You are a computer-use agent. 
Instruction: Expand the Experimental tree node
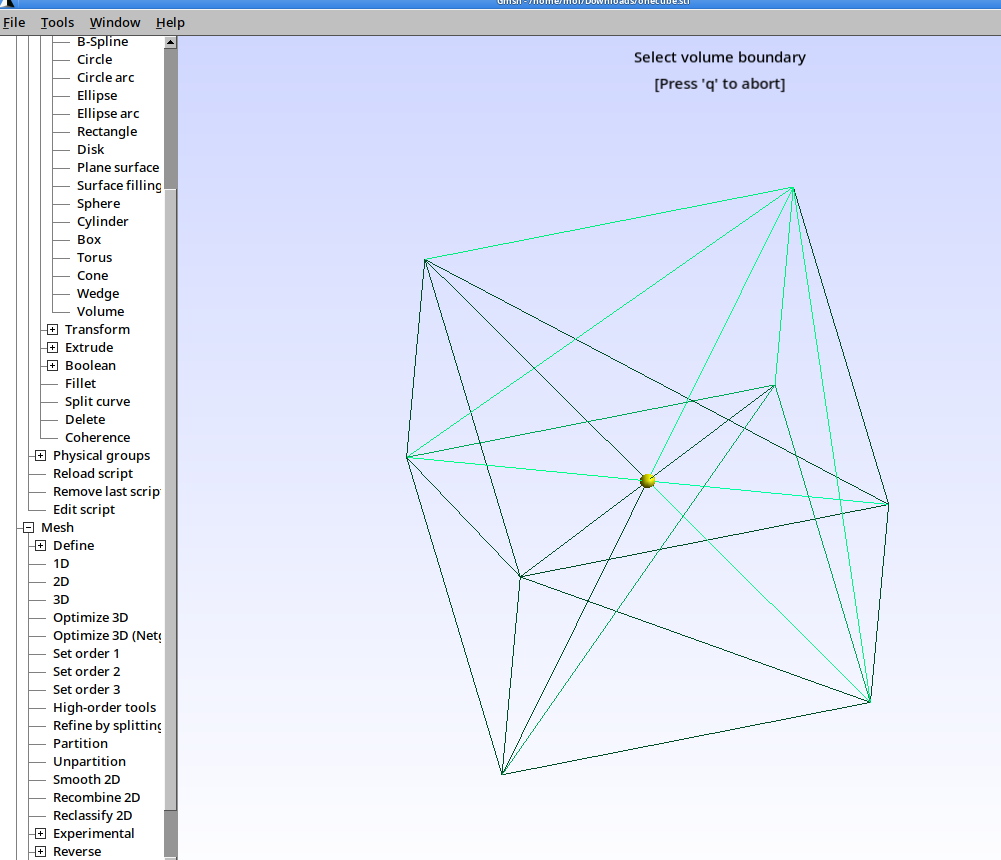[x=40, y=833]
